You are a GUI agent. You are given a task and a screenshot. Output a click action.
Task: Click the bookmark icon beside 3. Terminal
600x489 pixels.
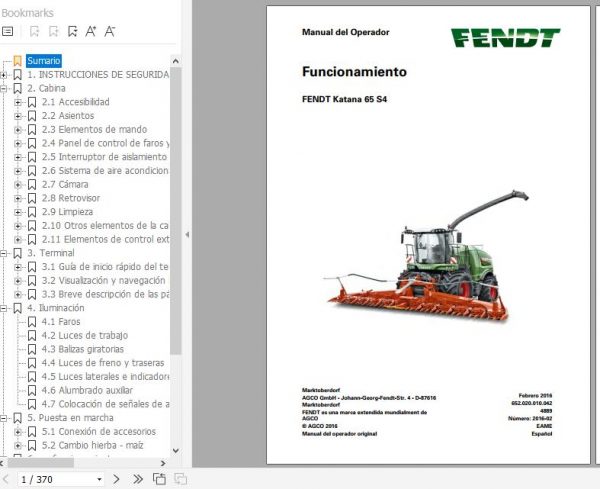click(x=17, y=253)
